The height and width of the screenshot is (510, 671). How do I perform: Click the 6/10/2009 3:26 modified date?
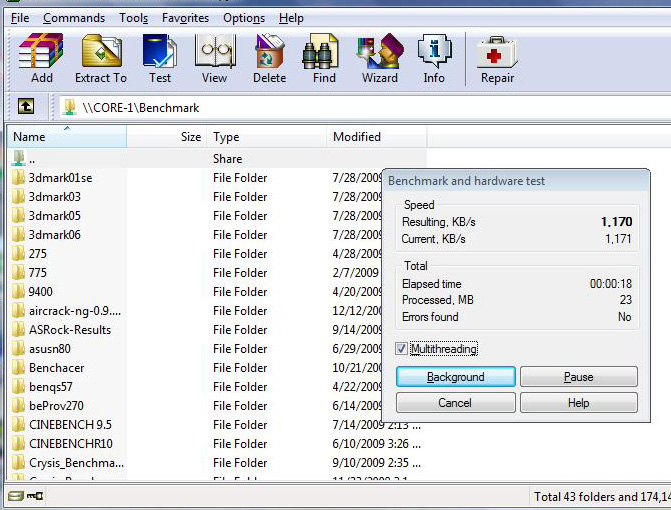pos(377,443)
